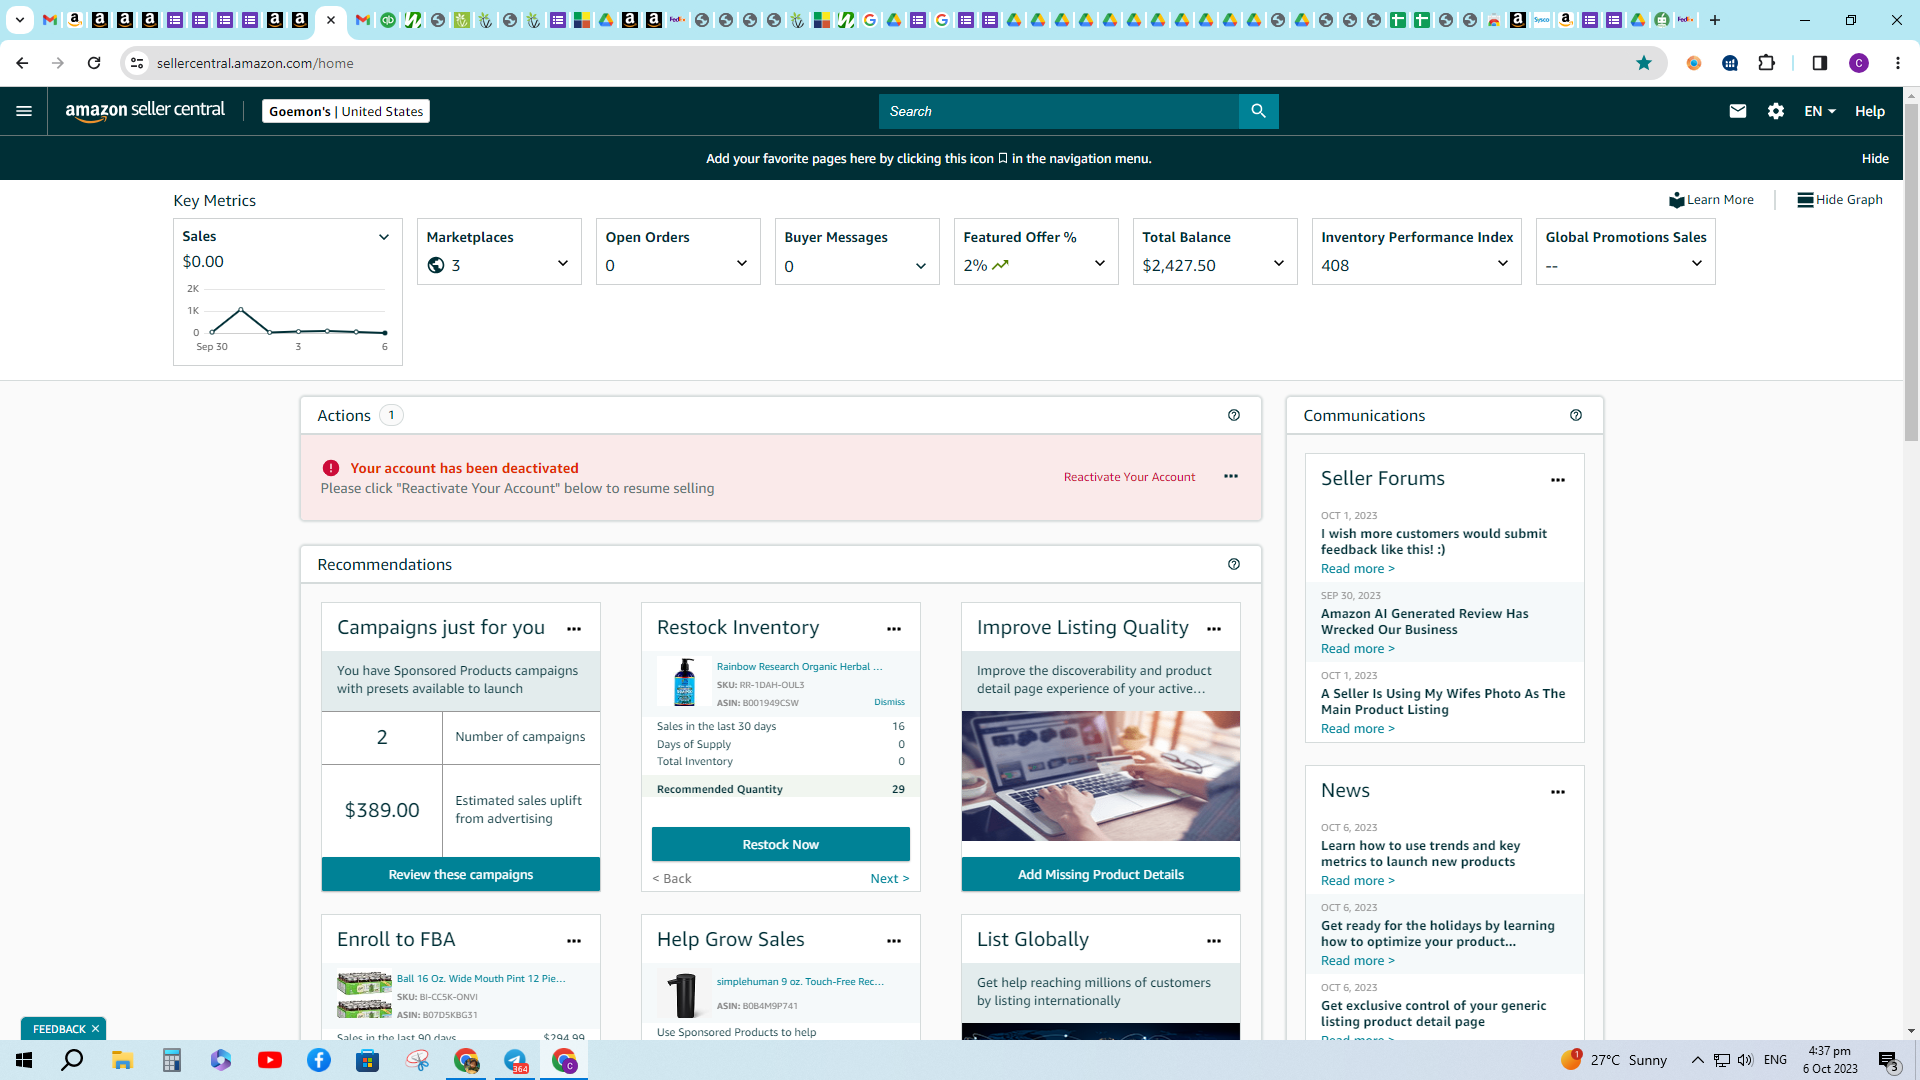Image resolution: width=1920 pixels, height=1080 pixels.
Task: Open options menu for Campaigns just for you
Action: click(x=574, y=629)
